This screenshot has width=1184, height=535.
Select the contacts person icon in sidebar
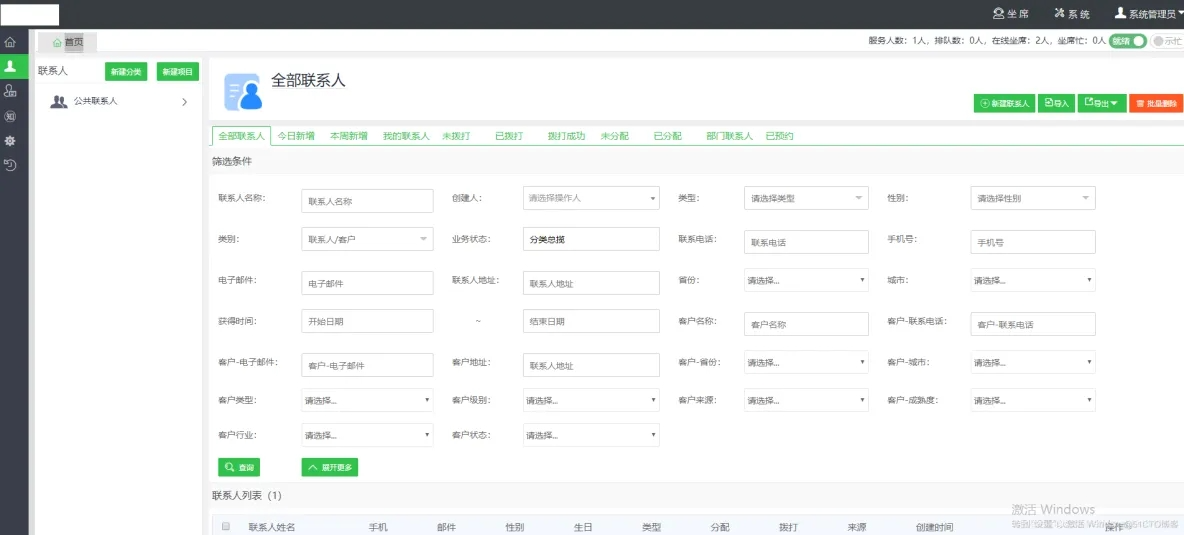point(10,66)
